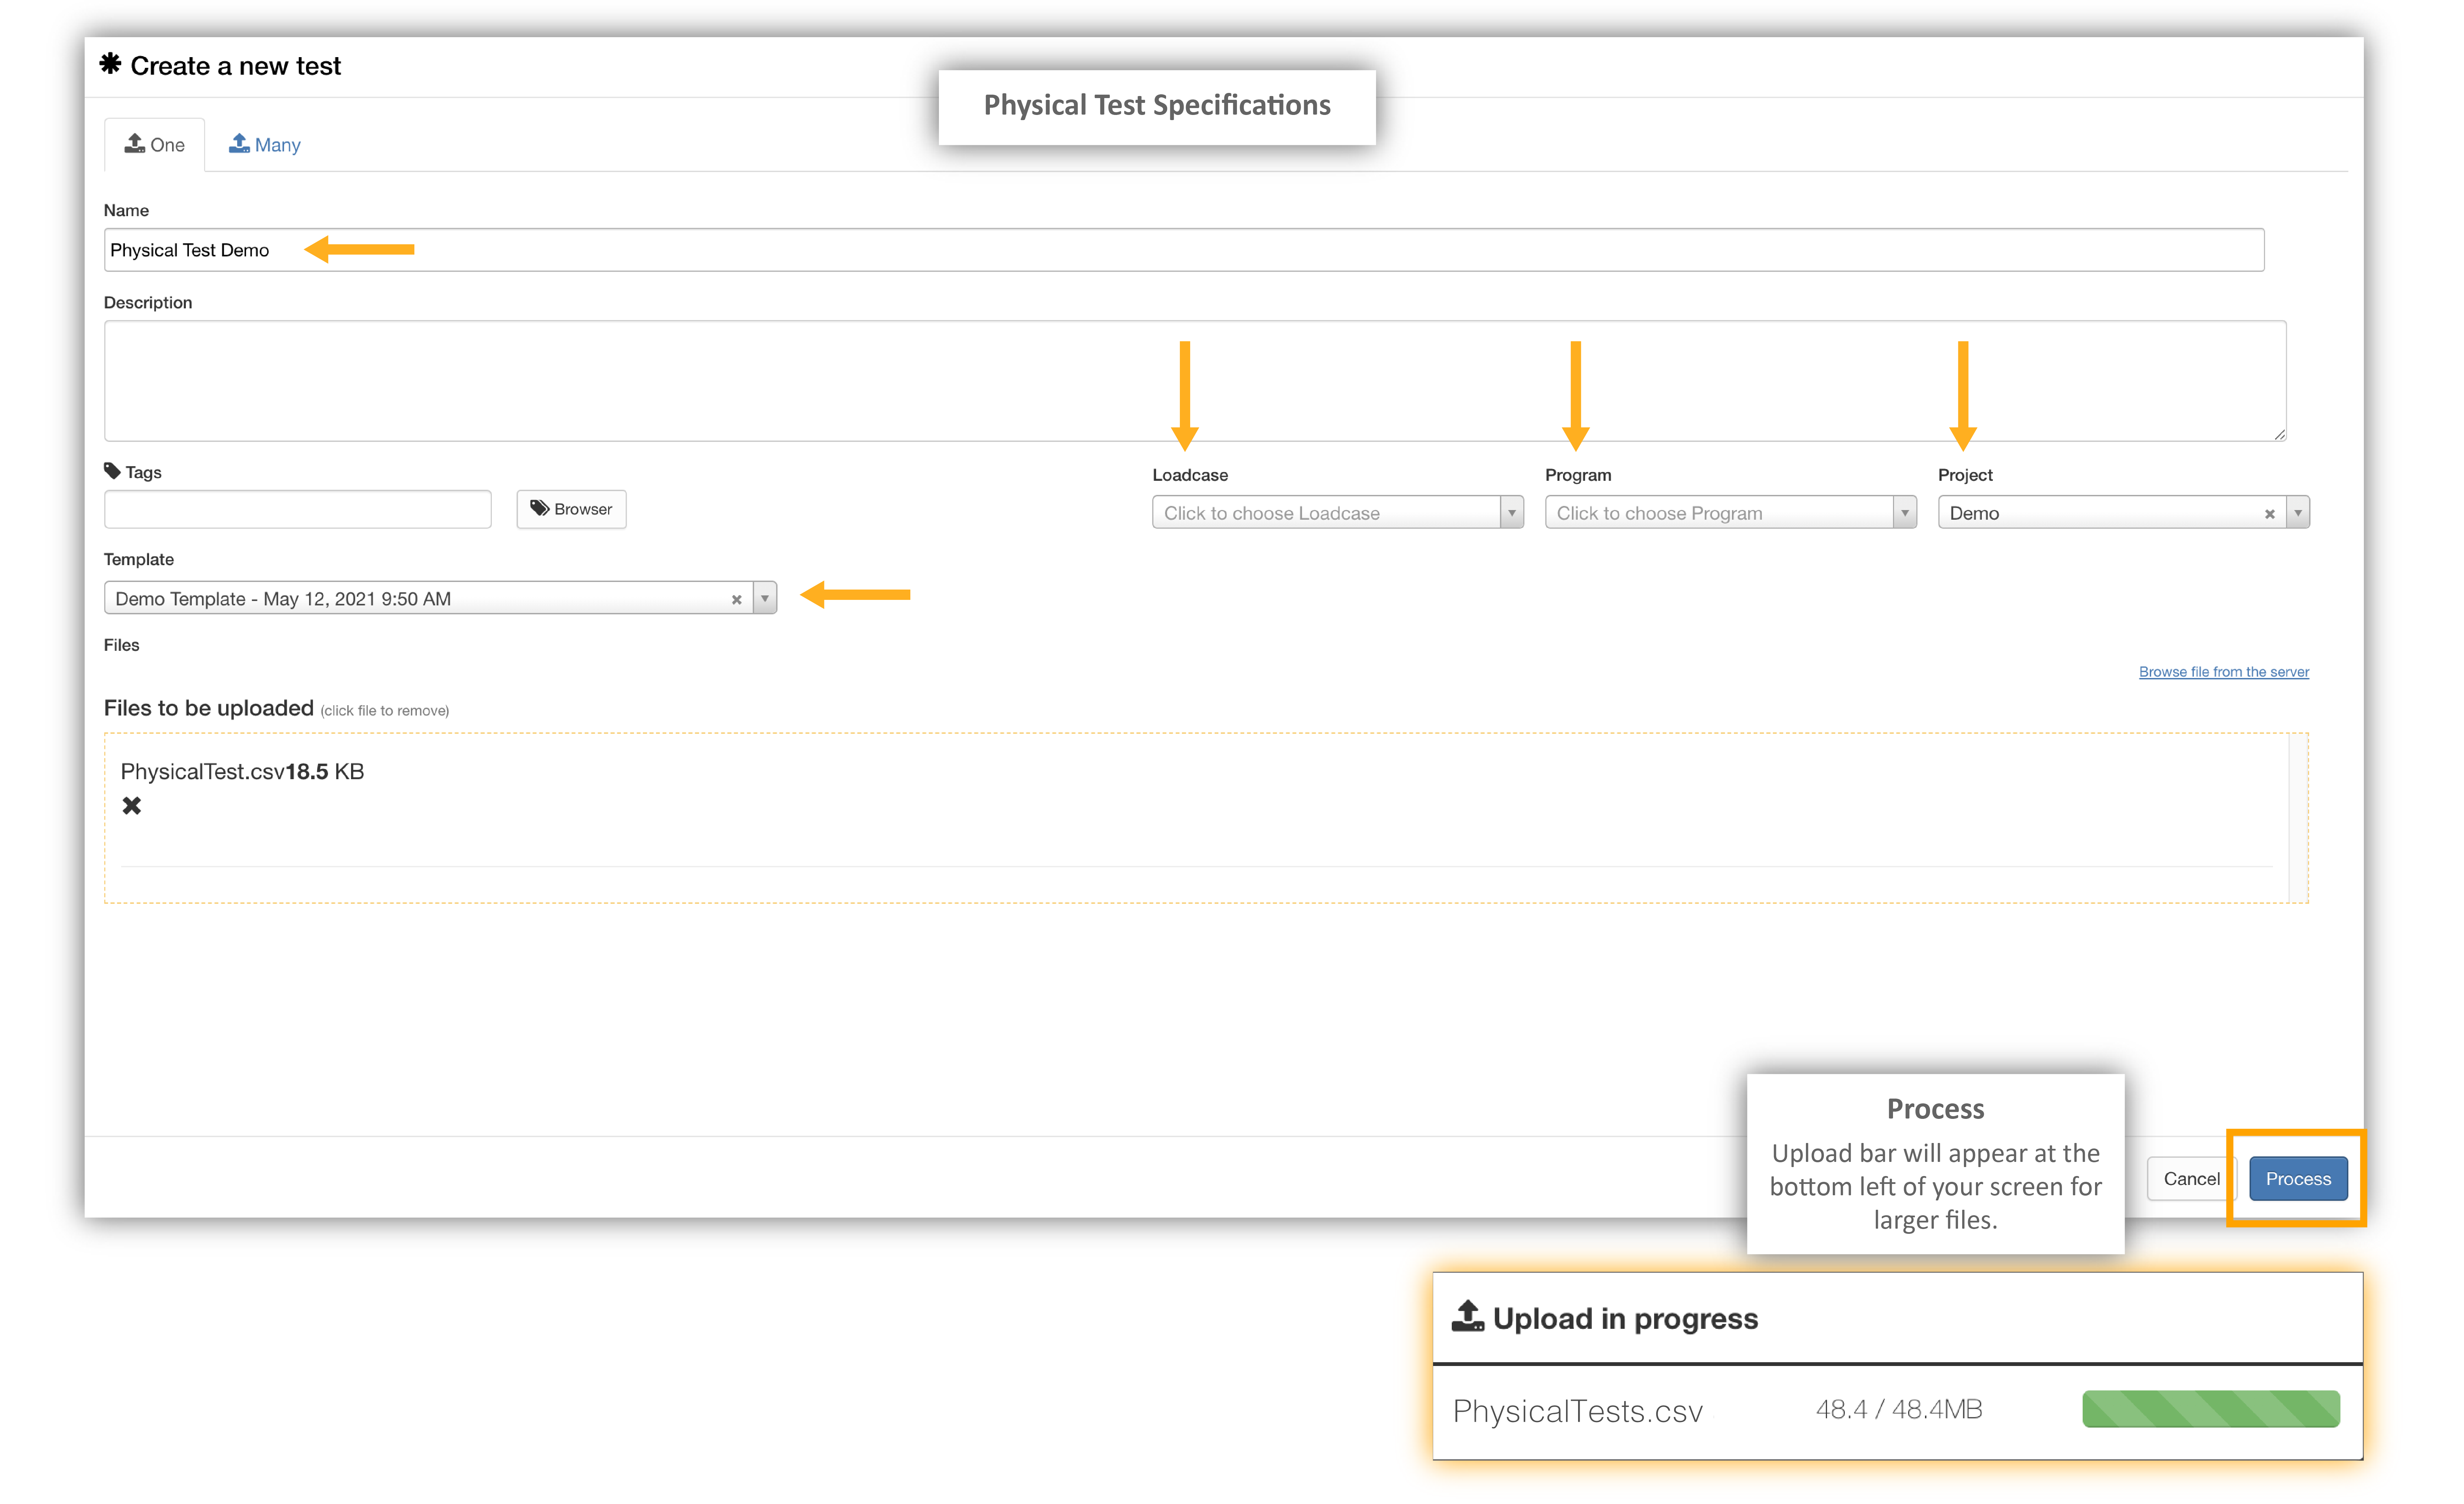Image resolution: width=2464 pixels, height=1504 pixels.
Task: Open the tag Browser button
Action: (x=571, y=509)
